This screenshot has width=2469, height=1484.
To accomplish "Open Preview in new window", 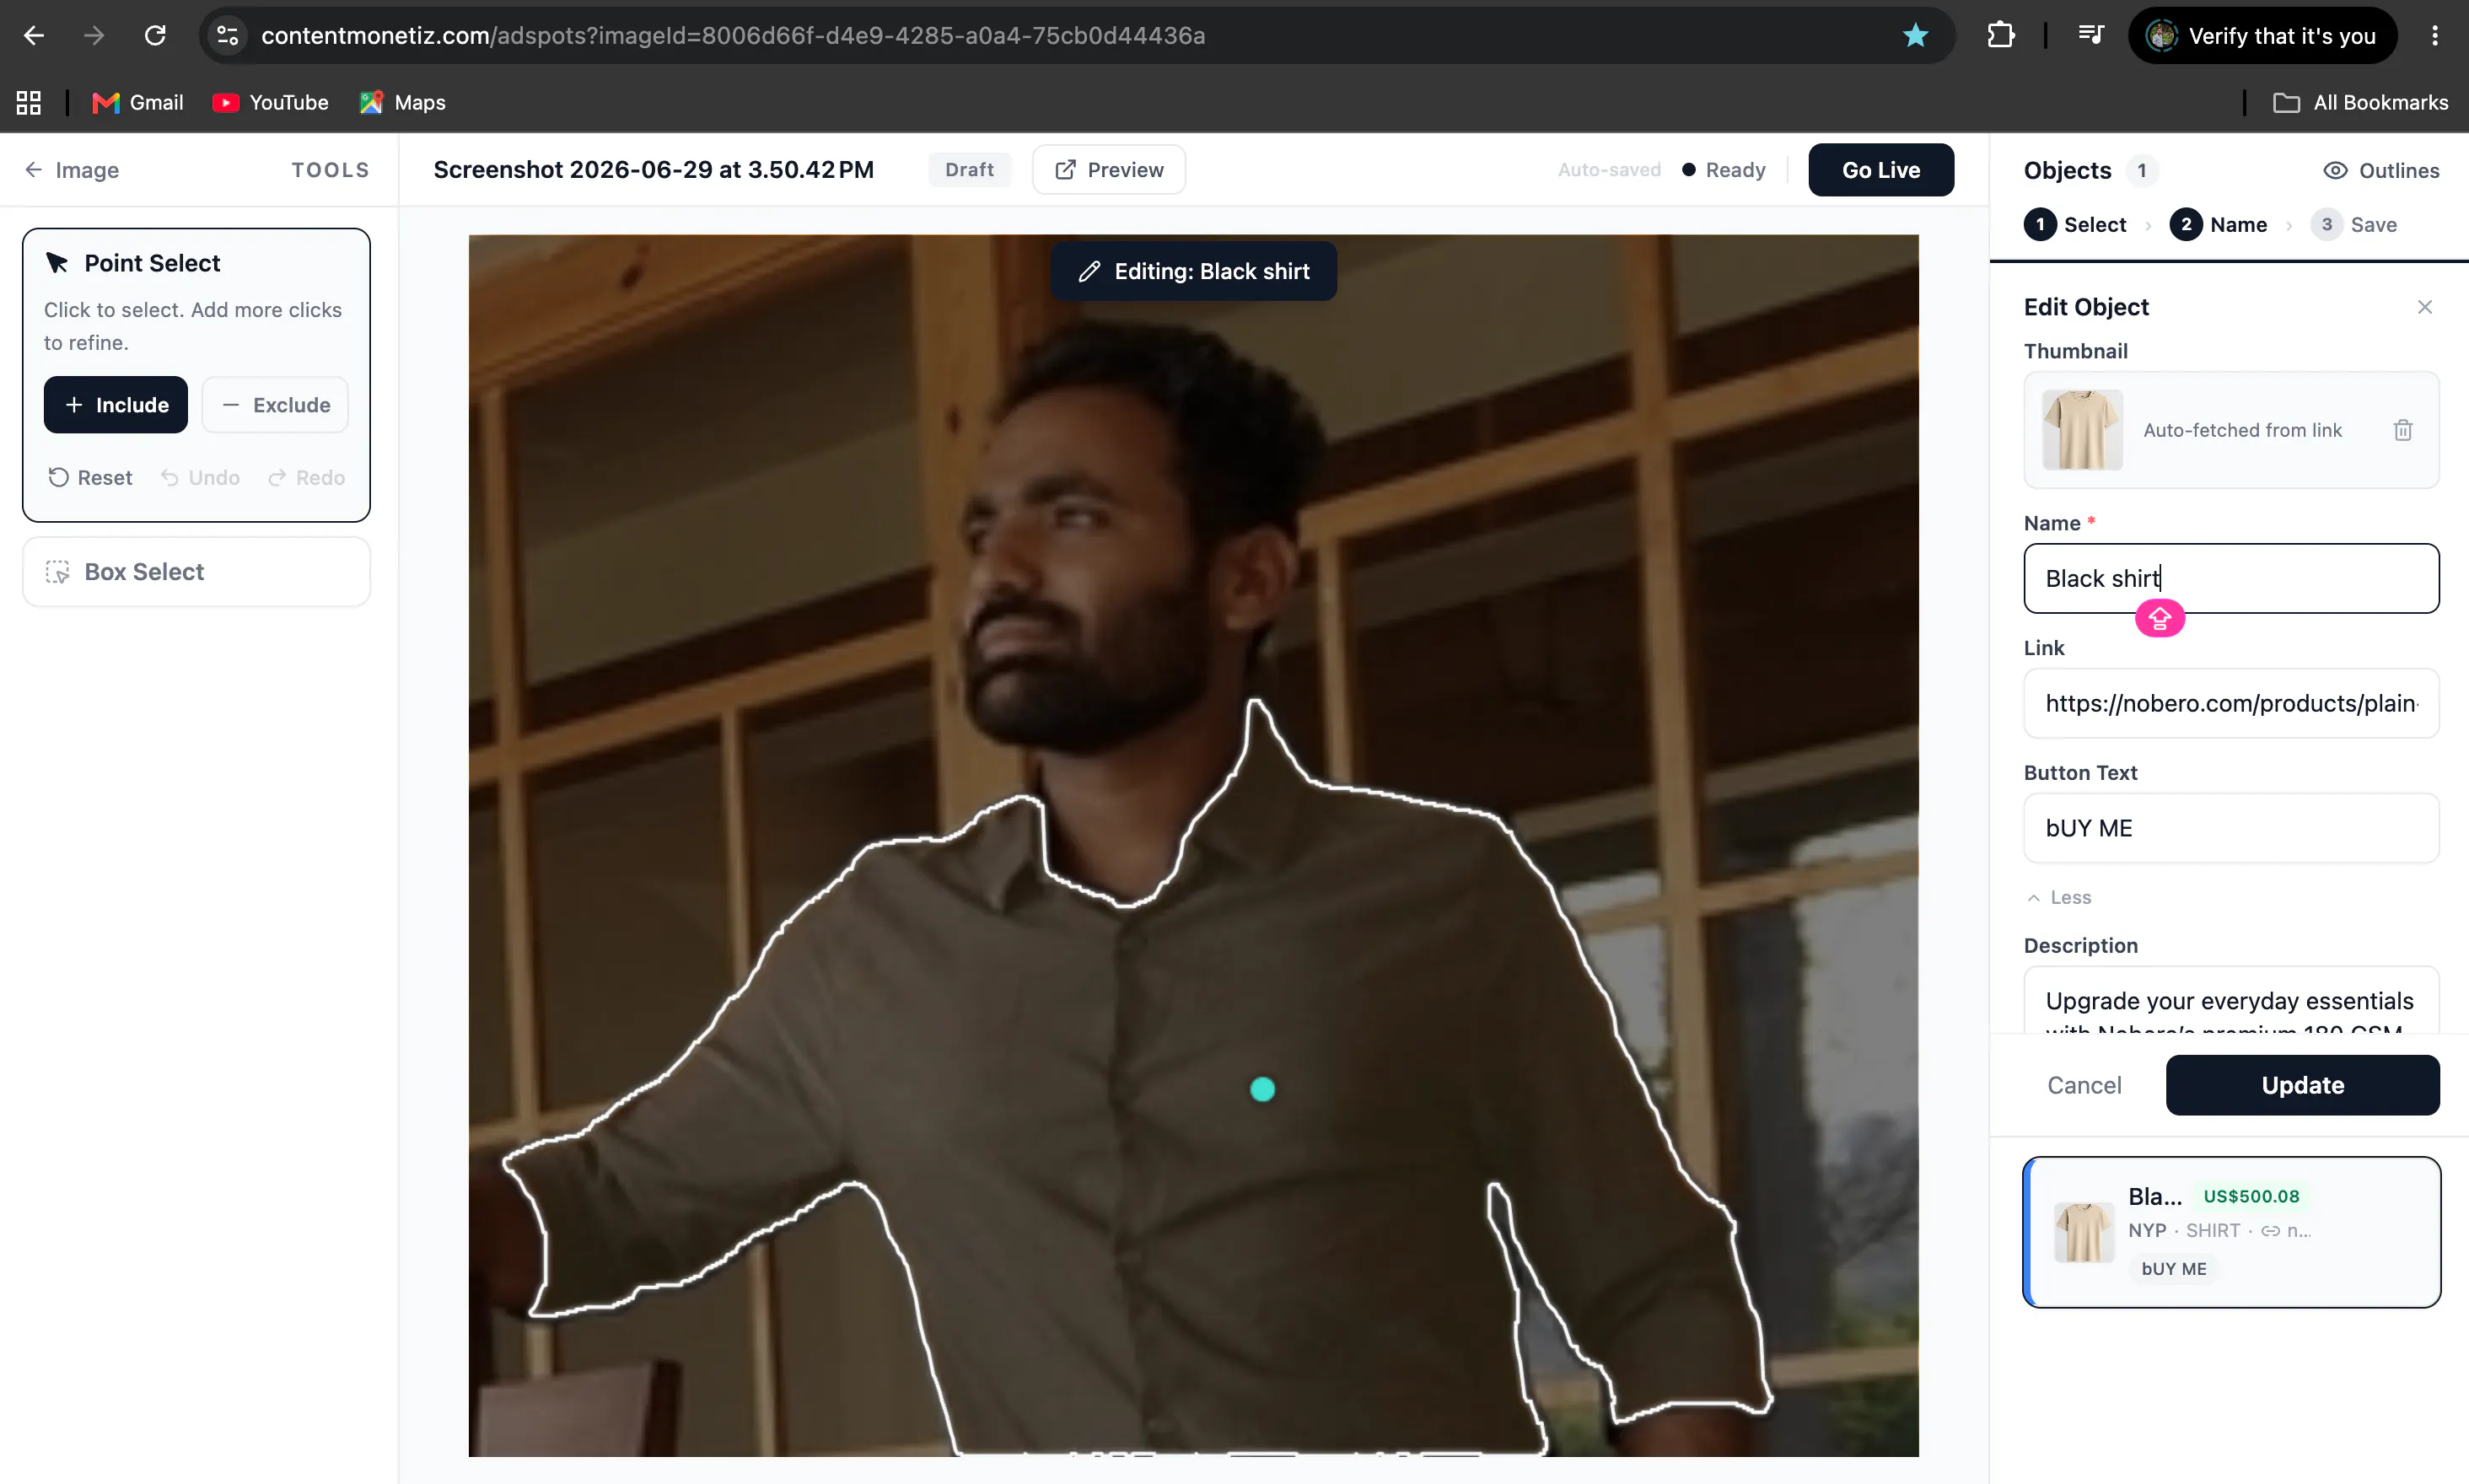I will pos(1109,170).
